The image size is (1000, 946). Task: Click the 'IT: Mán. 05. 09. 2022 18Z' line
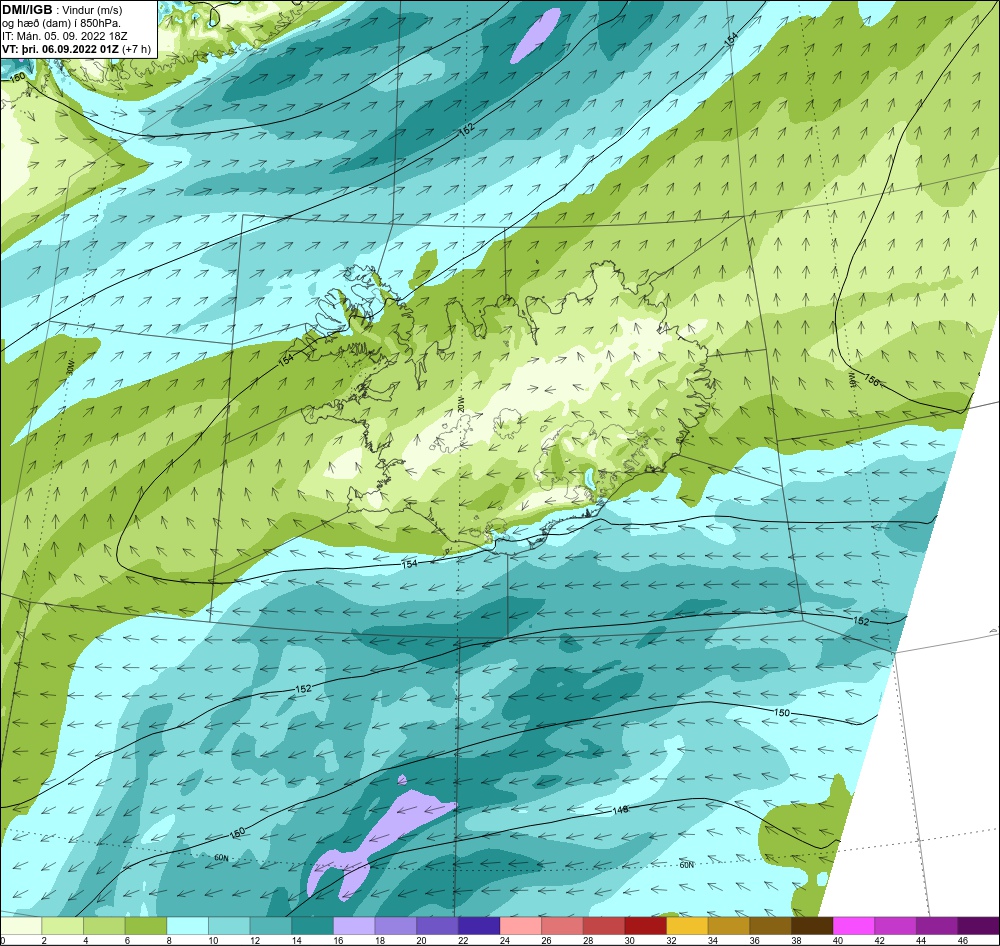point(64,36)
